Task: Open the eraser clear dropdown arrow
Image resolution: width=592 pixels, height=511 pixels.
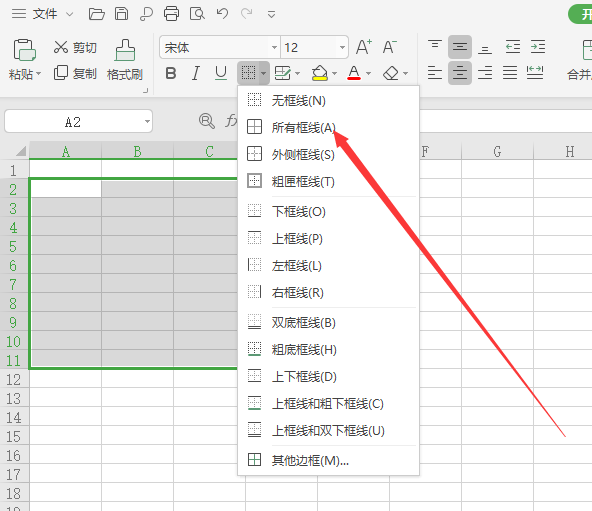Action: [405, 73]
